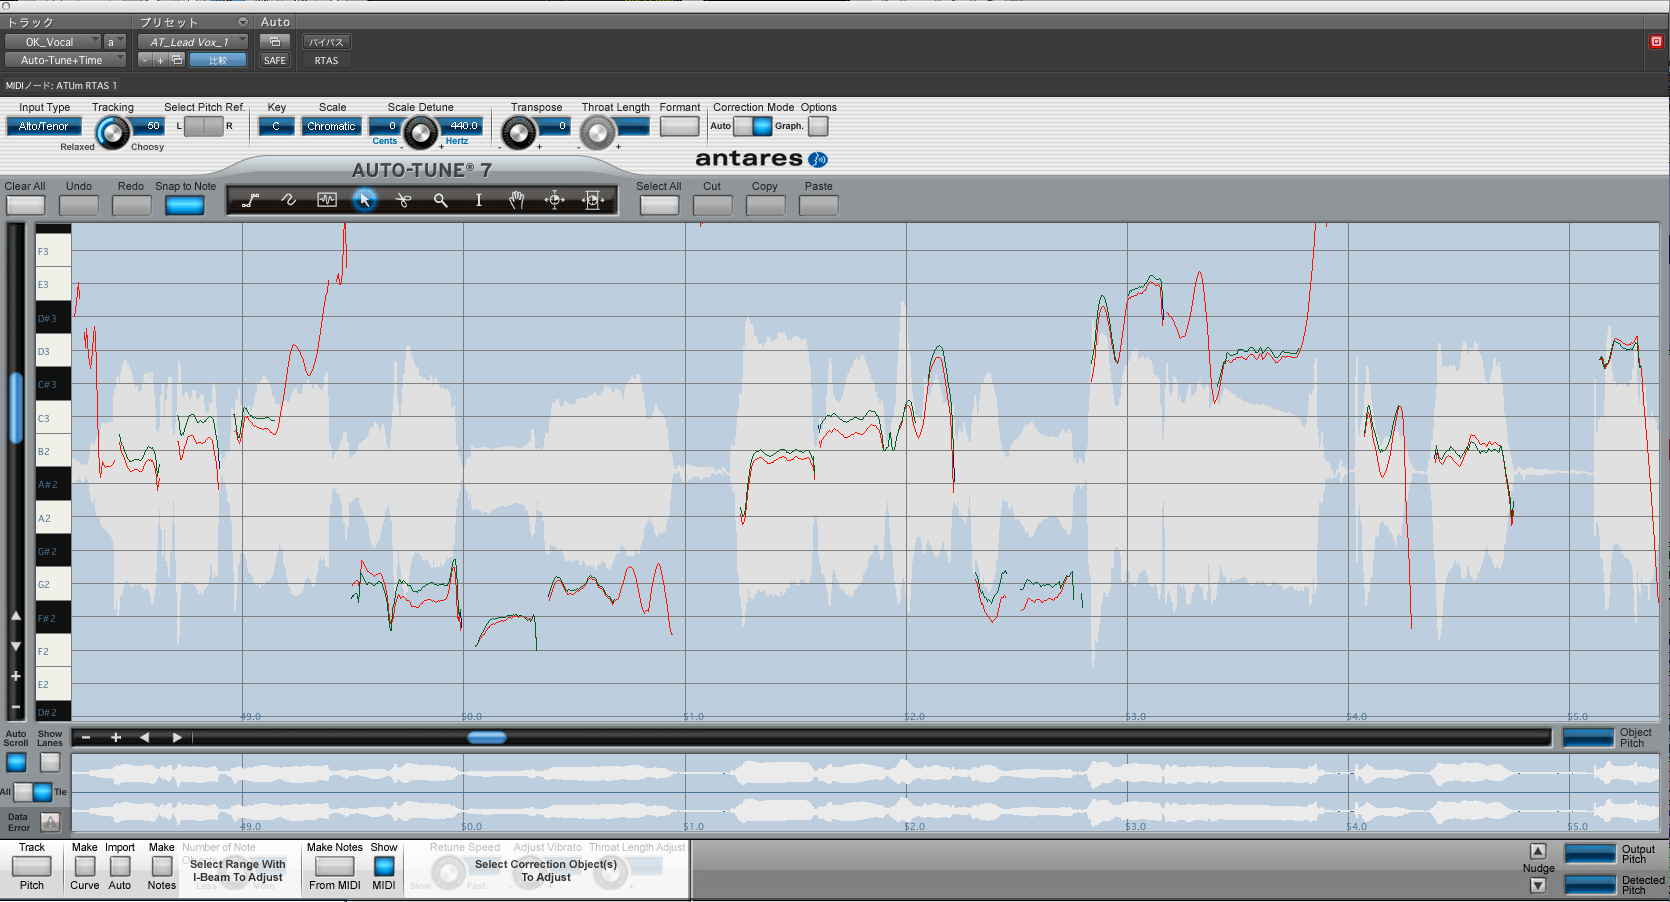The height and width of the screenshot is (902, 1670).
Task: Click the SAFE button
Action: 275,60
